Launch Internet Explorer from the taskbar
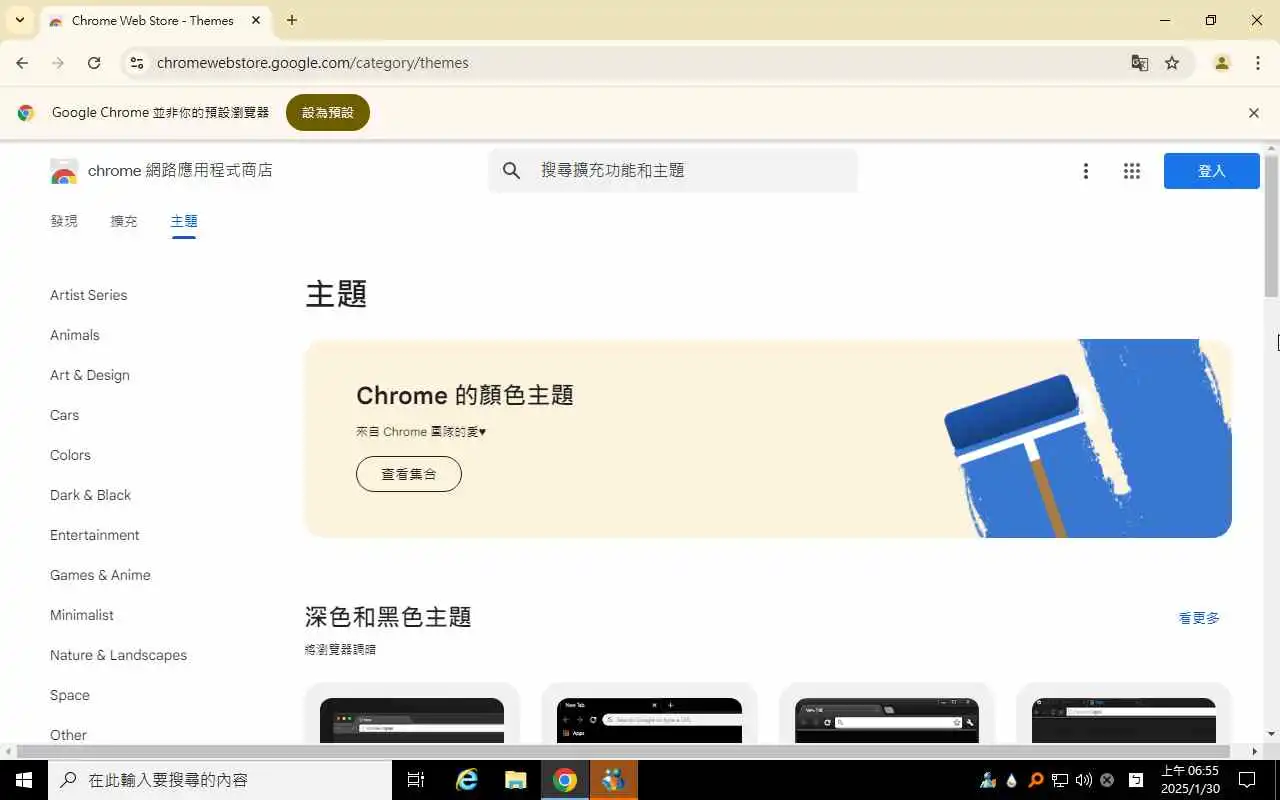The height and width of the screenshot is (800, 1280). (467, 780)
